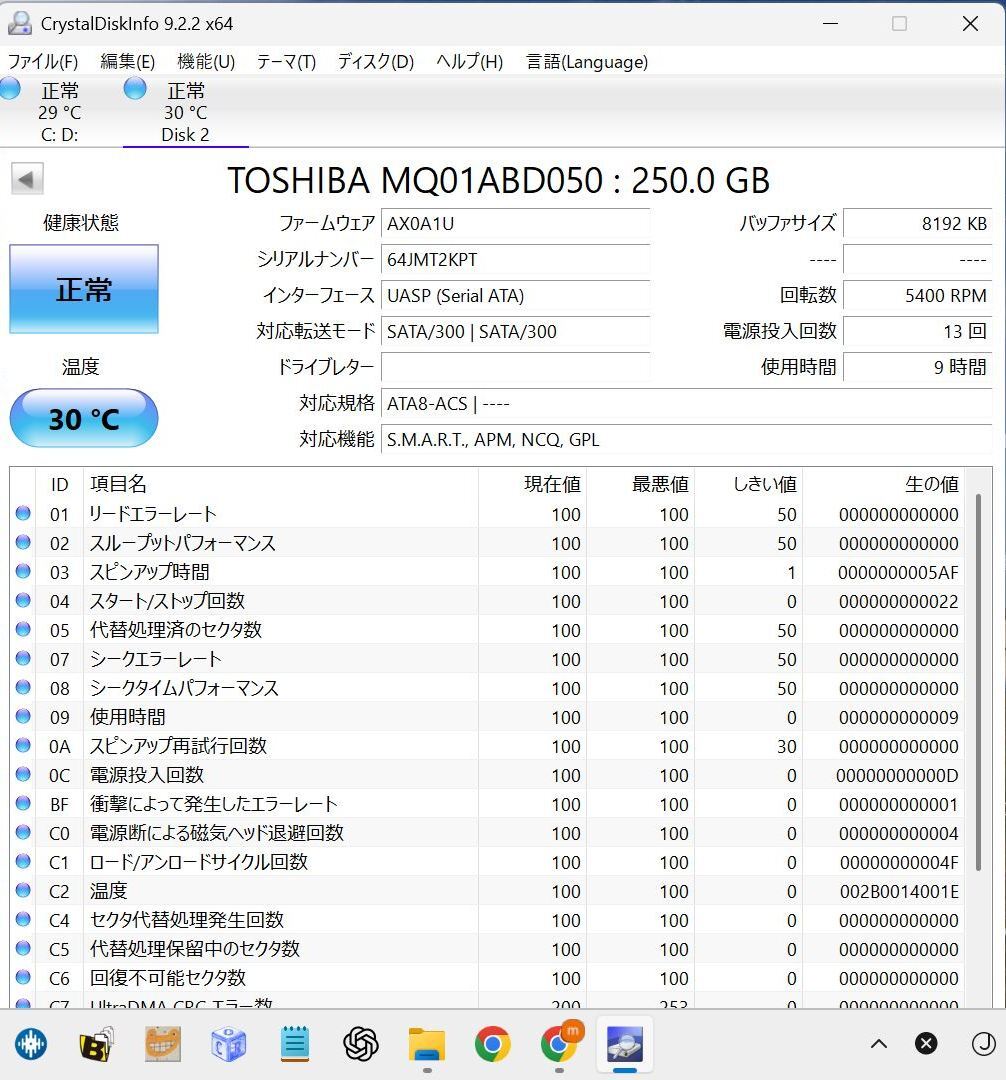Click raw value 002B0014001E

(899, 891)
